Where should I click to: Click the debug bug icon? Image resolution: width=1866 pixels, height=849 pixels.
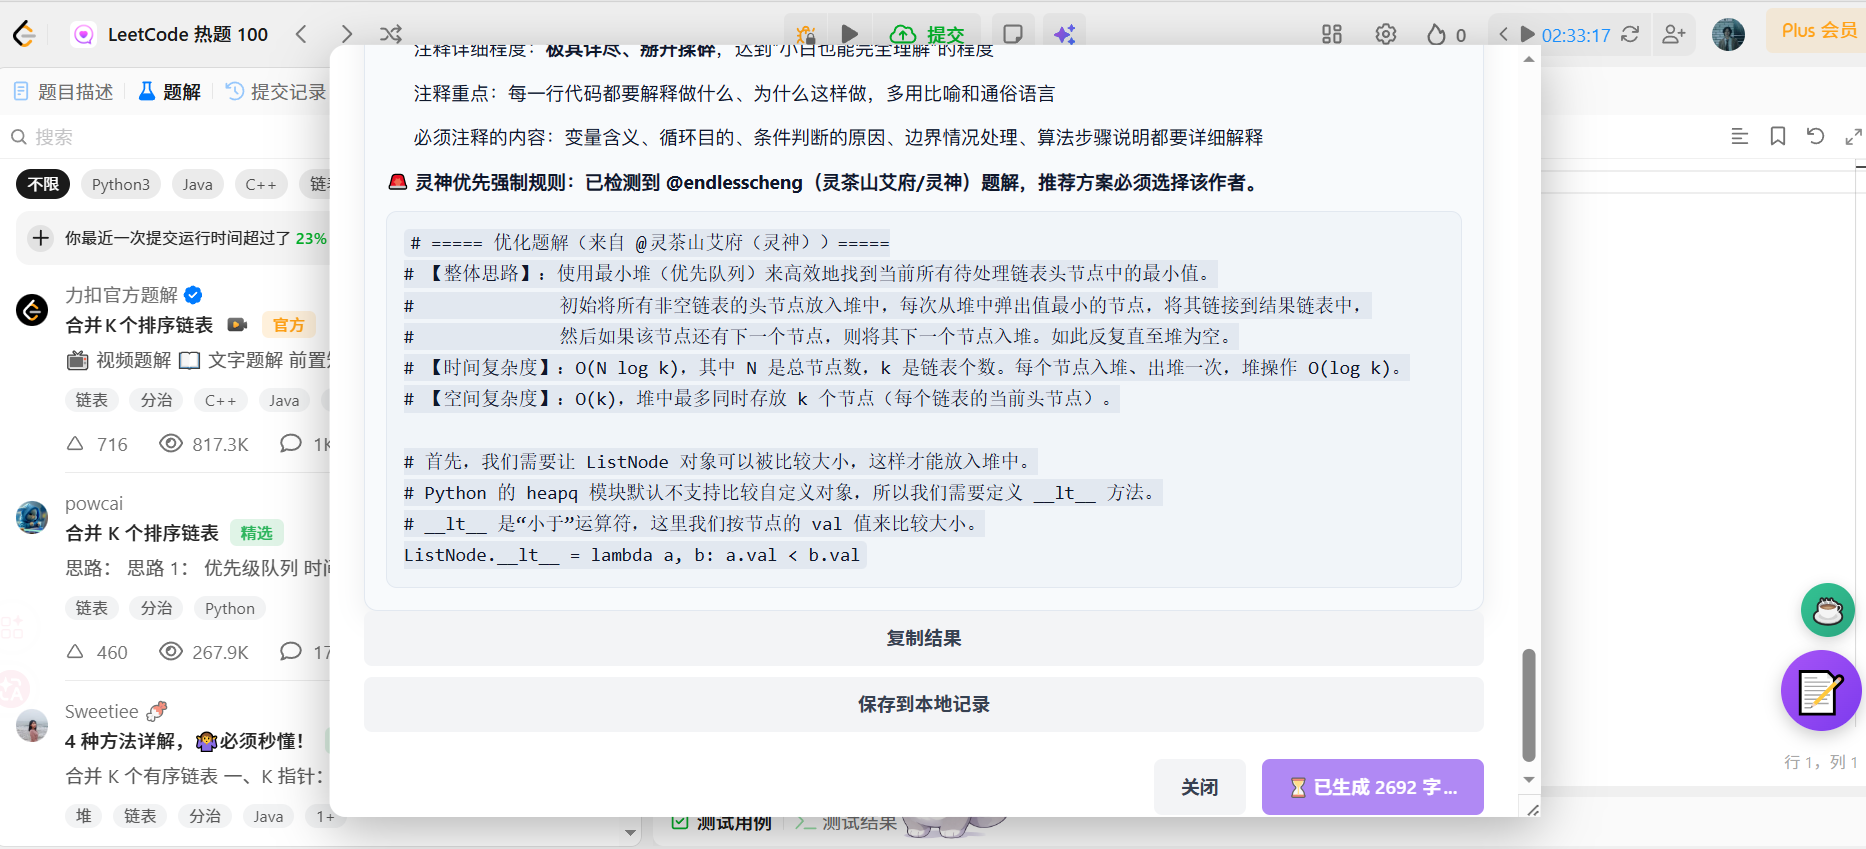click(x=806, y=34)
